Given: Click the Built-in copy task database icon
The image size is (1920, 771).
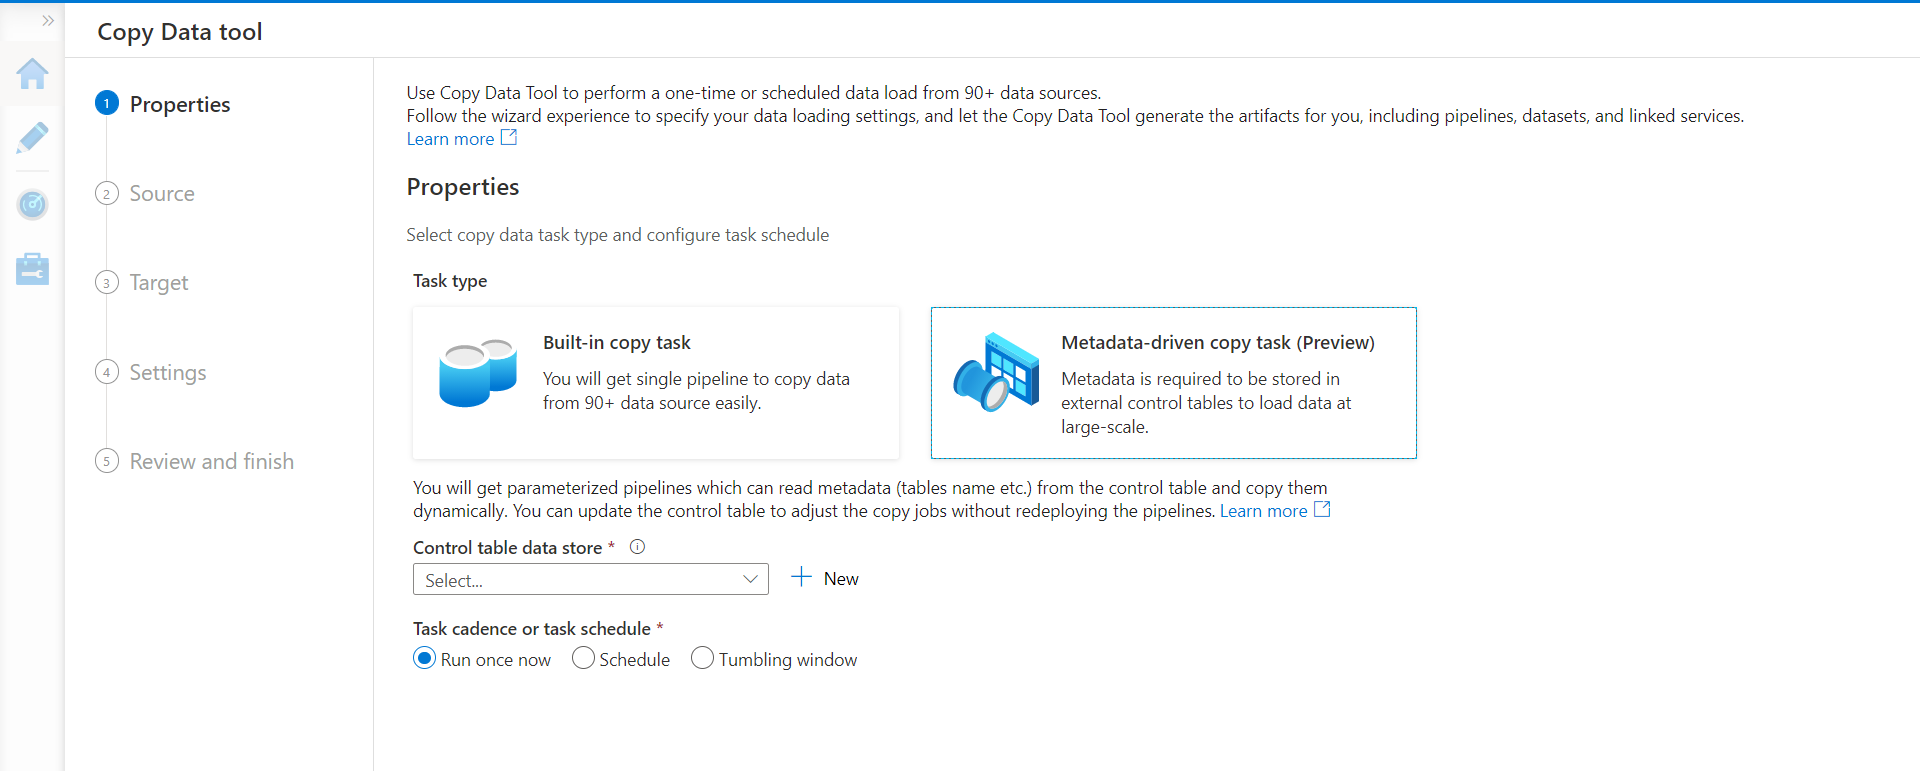Looking at the screenshot, I should (x=478, y=373).
